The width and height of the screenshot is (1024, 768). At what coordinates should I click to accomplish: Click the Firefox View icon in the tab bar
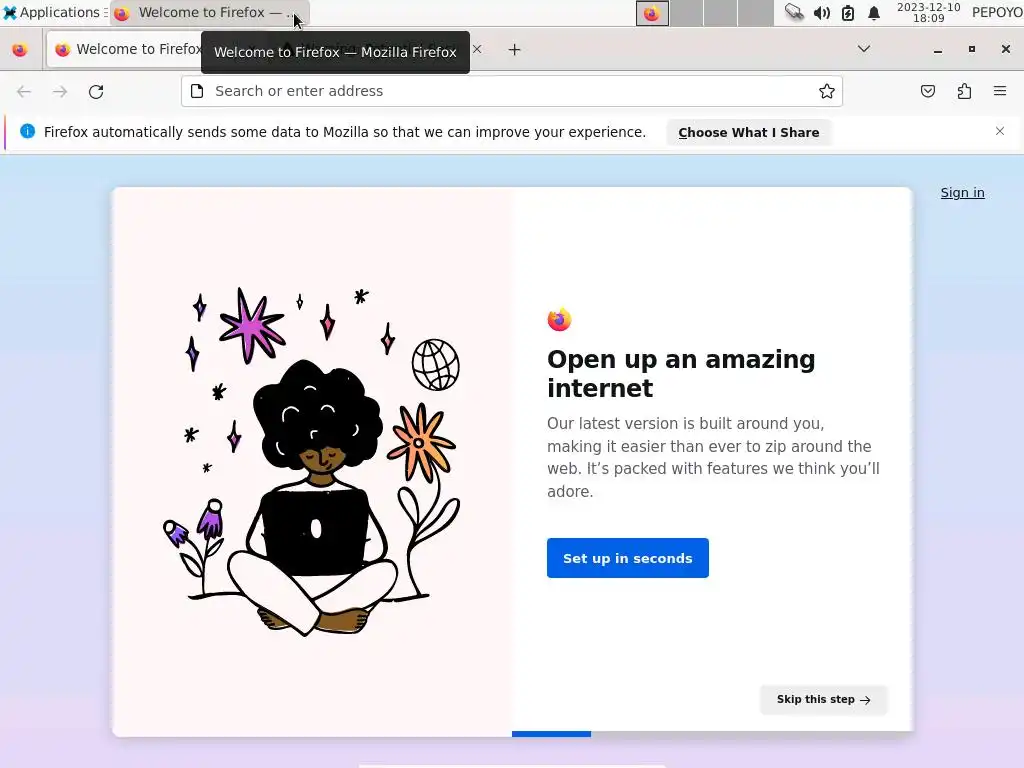point(20,50)
